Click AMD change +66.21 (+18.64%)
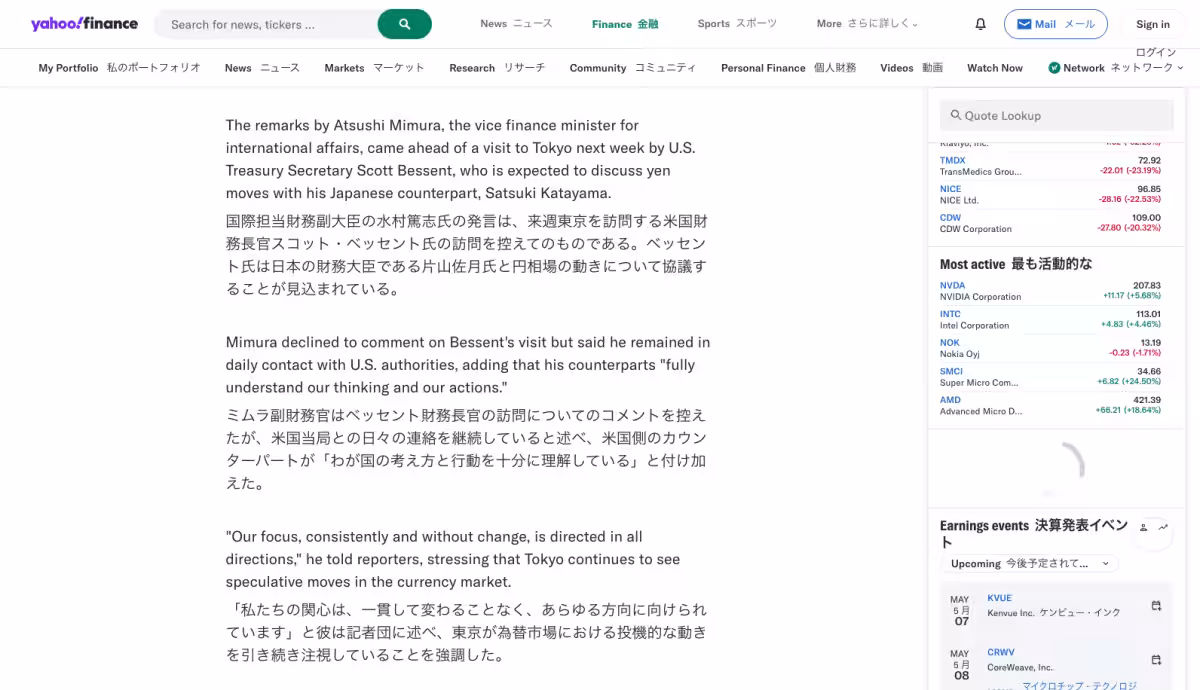Image resolution: width=1200 pixels, height=690 pixels. coord(1128,410)
